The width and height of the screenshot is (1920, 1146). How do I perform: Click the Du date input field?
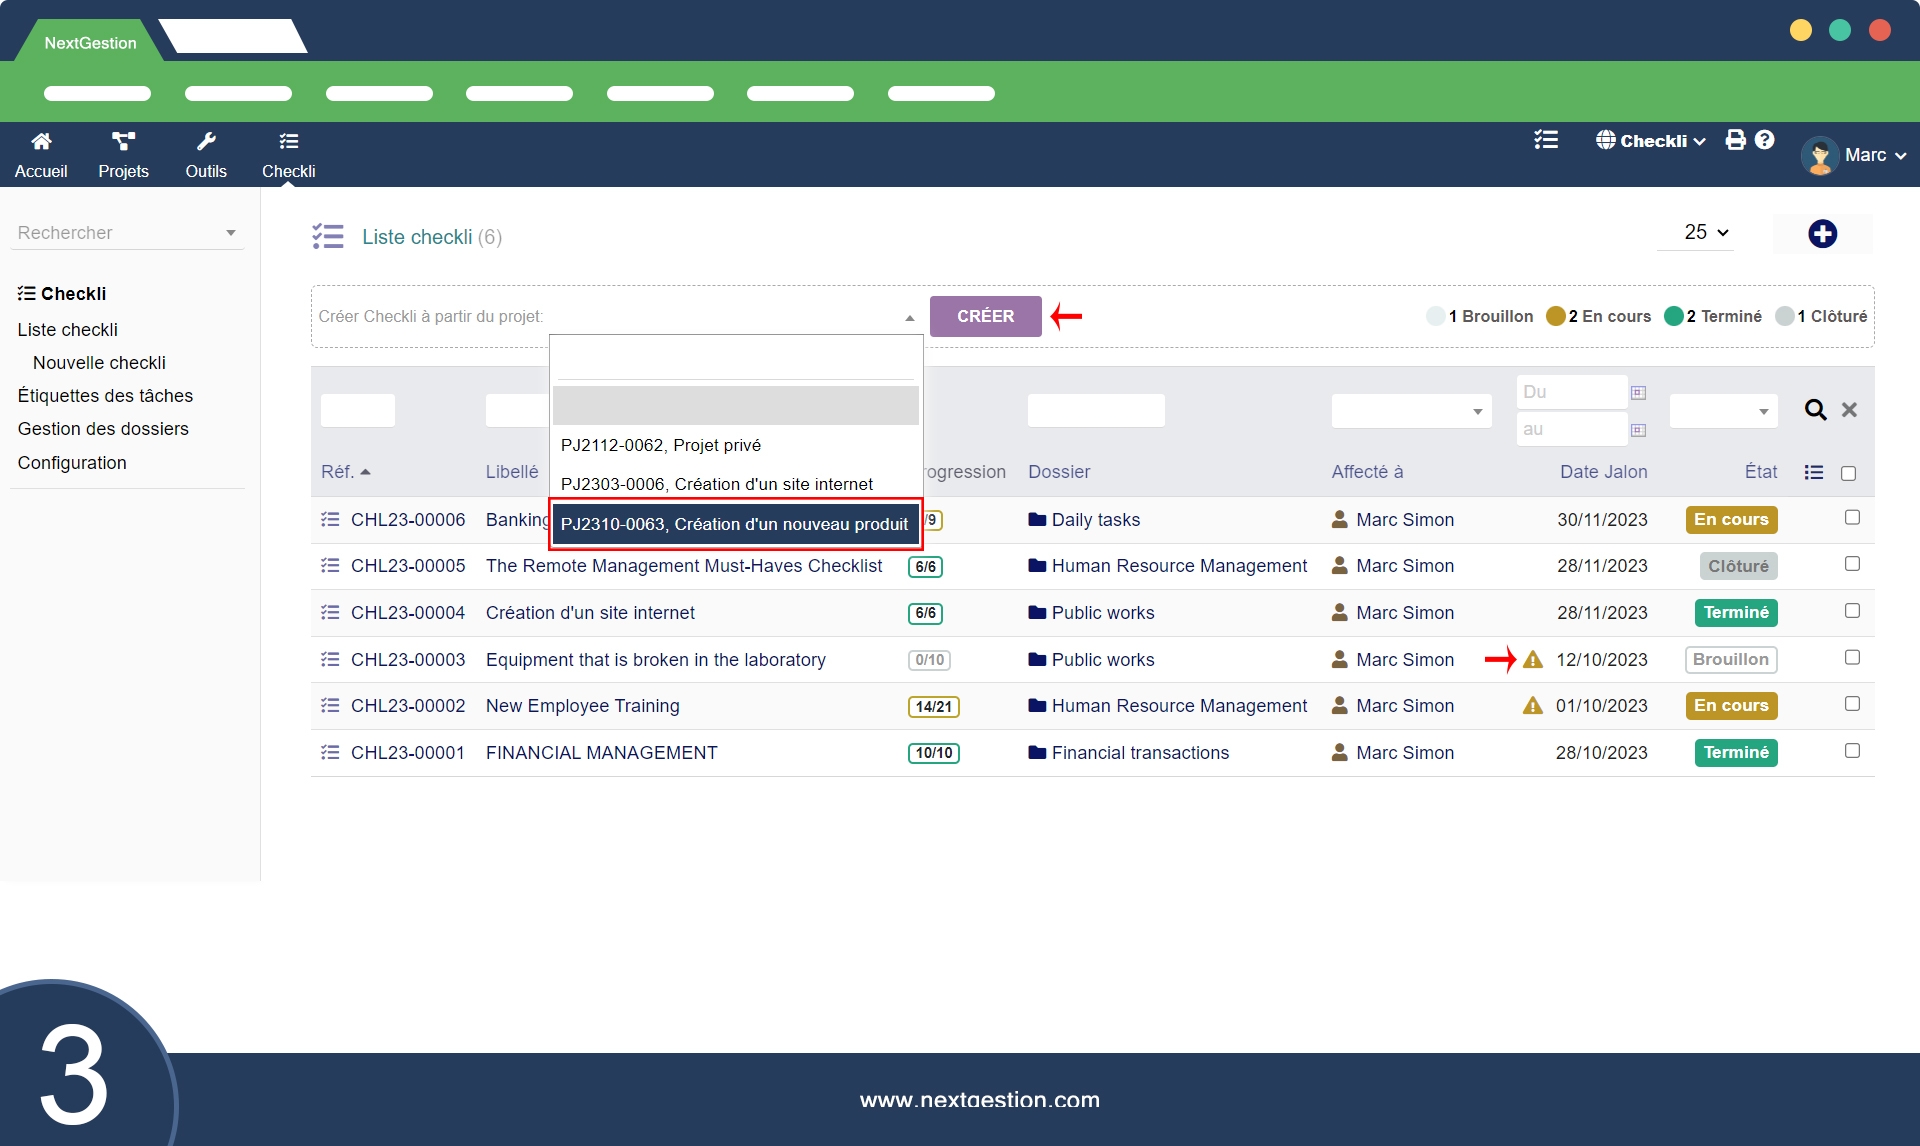click(1570, 392)
